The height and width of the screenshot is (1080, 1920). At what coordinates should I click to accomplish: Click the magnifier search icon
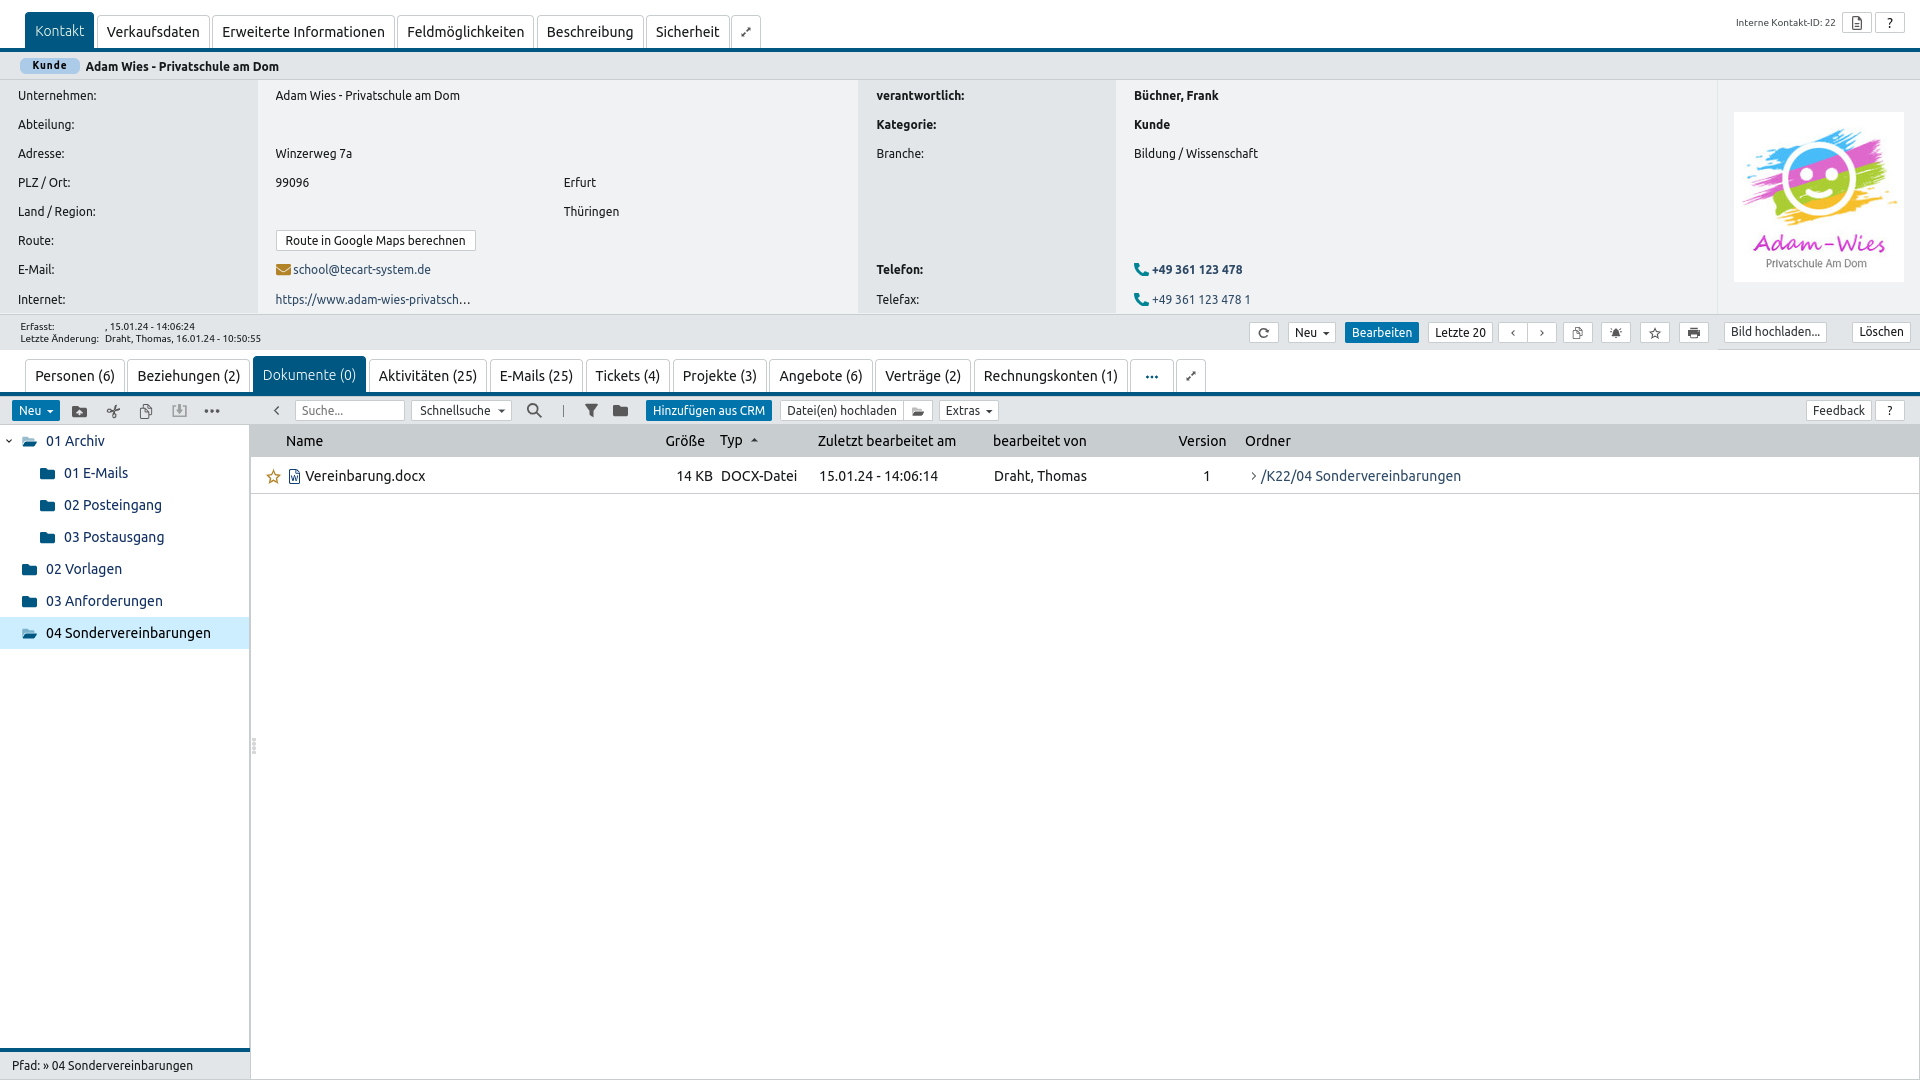click(x=534, y=411)
